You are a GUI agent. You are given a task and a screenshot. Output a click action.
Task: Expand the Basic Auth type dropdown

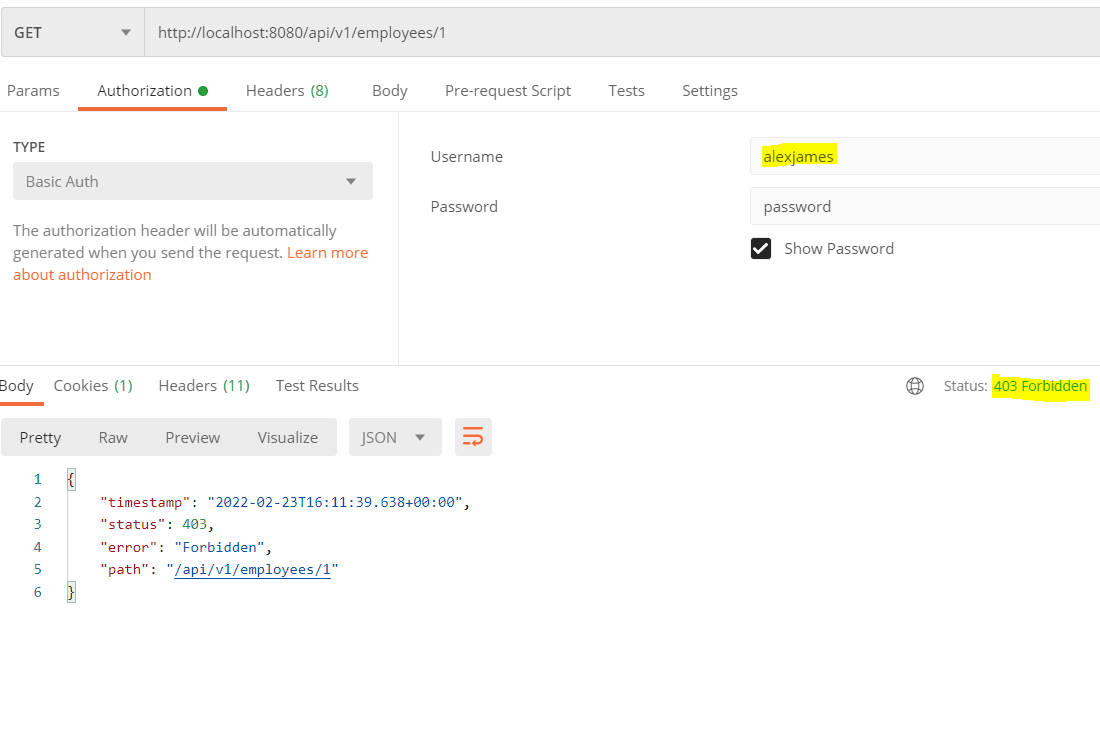(x=192, y=181)
